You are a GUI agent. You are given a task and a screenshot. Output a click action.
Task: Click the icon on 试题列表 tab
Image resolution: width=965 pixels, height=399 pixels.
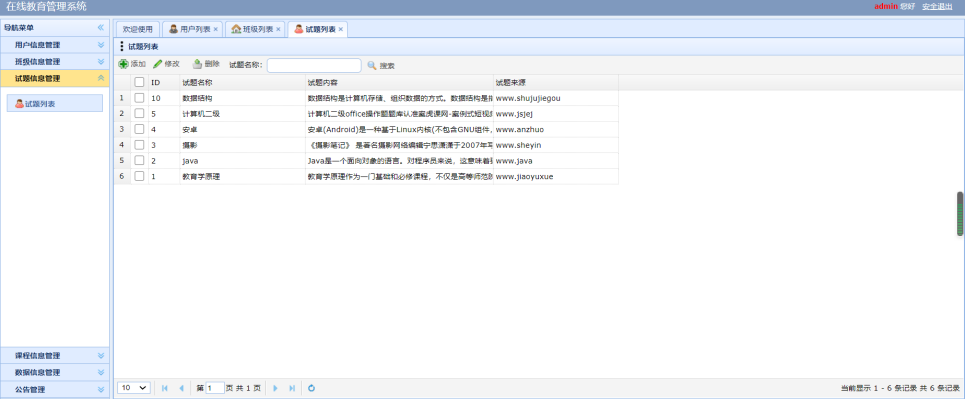coord(298,29)
